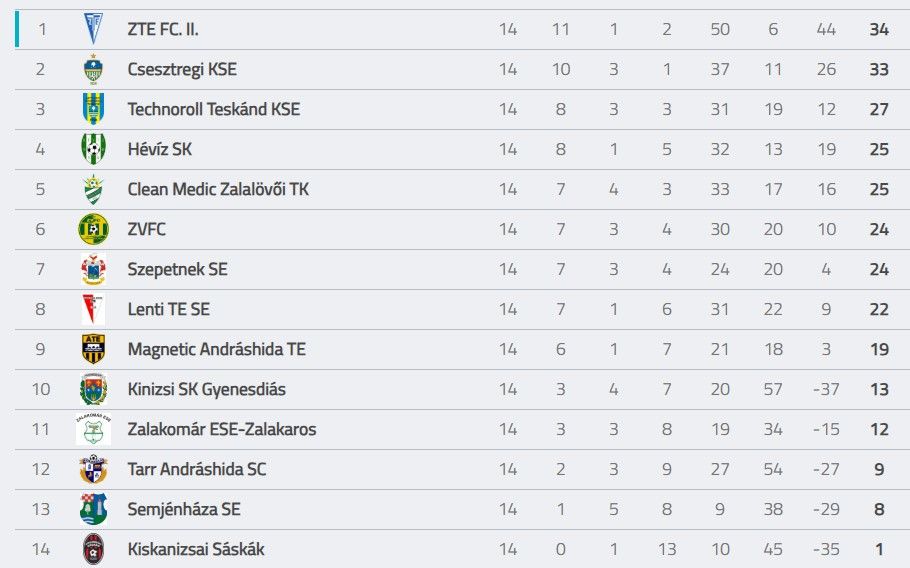
Task: Click the Semjénháza SE crest
Action: 93,509
